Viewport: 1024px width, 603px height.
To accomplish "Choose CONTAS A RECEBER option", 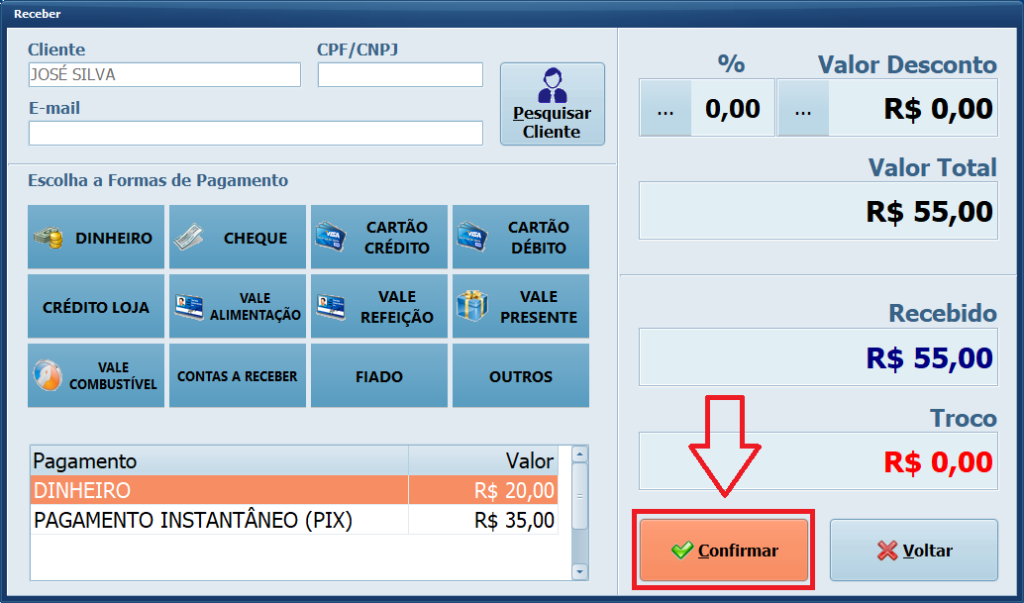I will coord(238,376).
